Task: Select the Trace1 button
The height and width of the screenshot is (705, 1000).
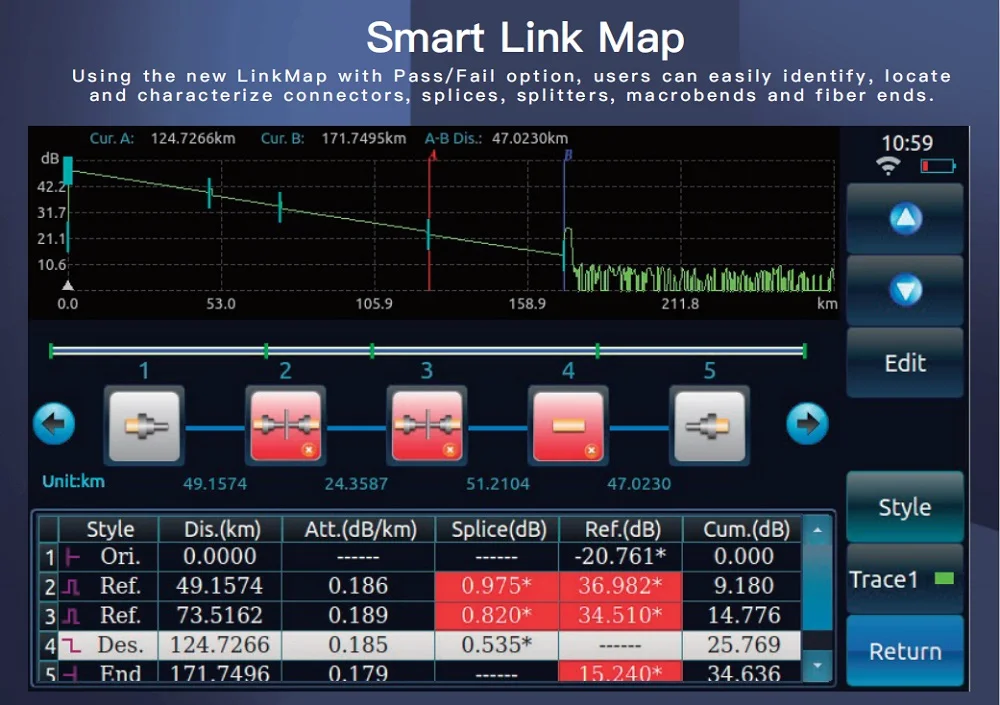Action: point(905,579)
